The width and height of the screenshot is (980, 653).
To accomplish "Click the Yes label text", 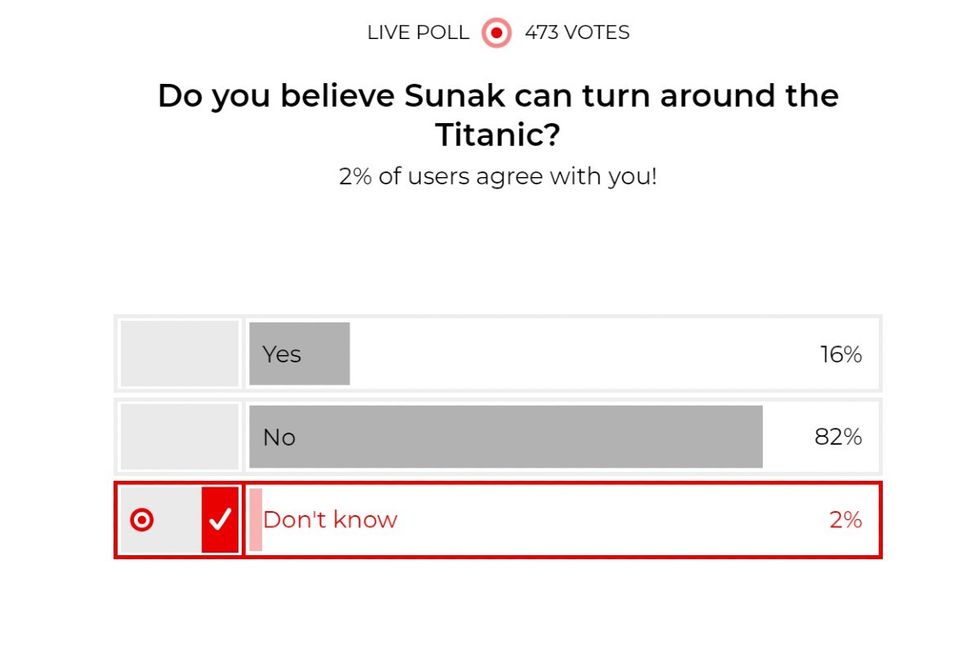I will [x=283, y=353].
